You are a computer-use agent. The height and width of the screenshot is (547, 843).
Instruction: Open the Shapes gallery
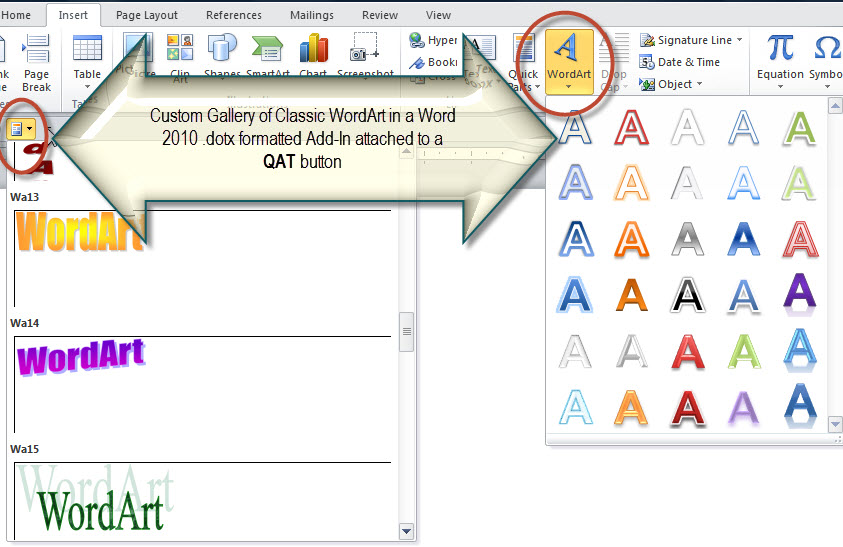point(222,54)
